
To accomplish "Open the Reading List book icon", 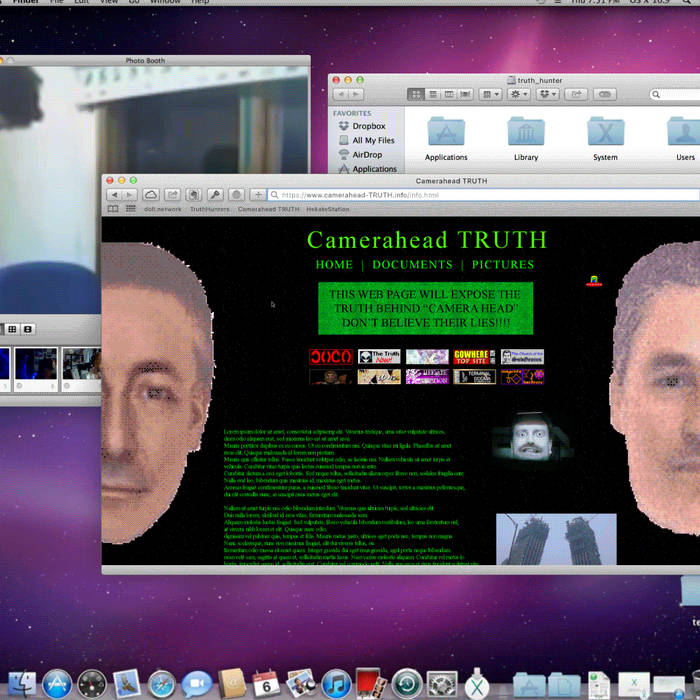I will pyautogui.click(x=113, y=209).
